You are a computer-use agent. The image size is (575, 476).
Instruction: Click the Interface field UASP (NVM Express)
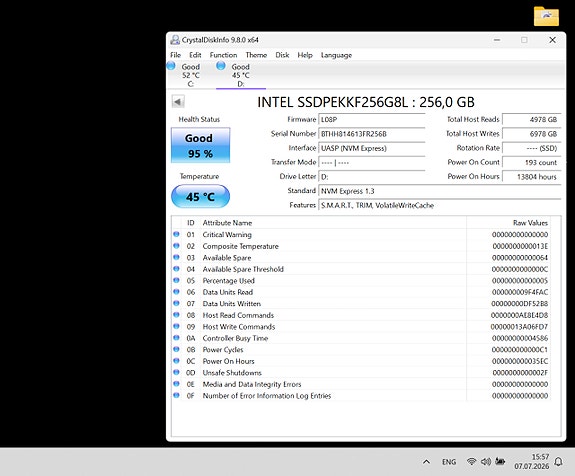pyautogui.click(x=371, y=148)
